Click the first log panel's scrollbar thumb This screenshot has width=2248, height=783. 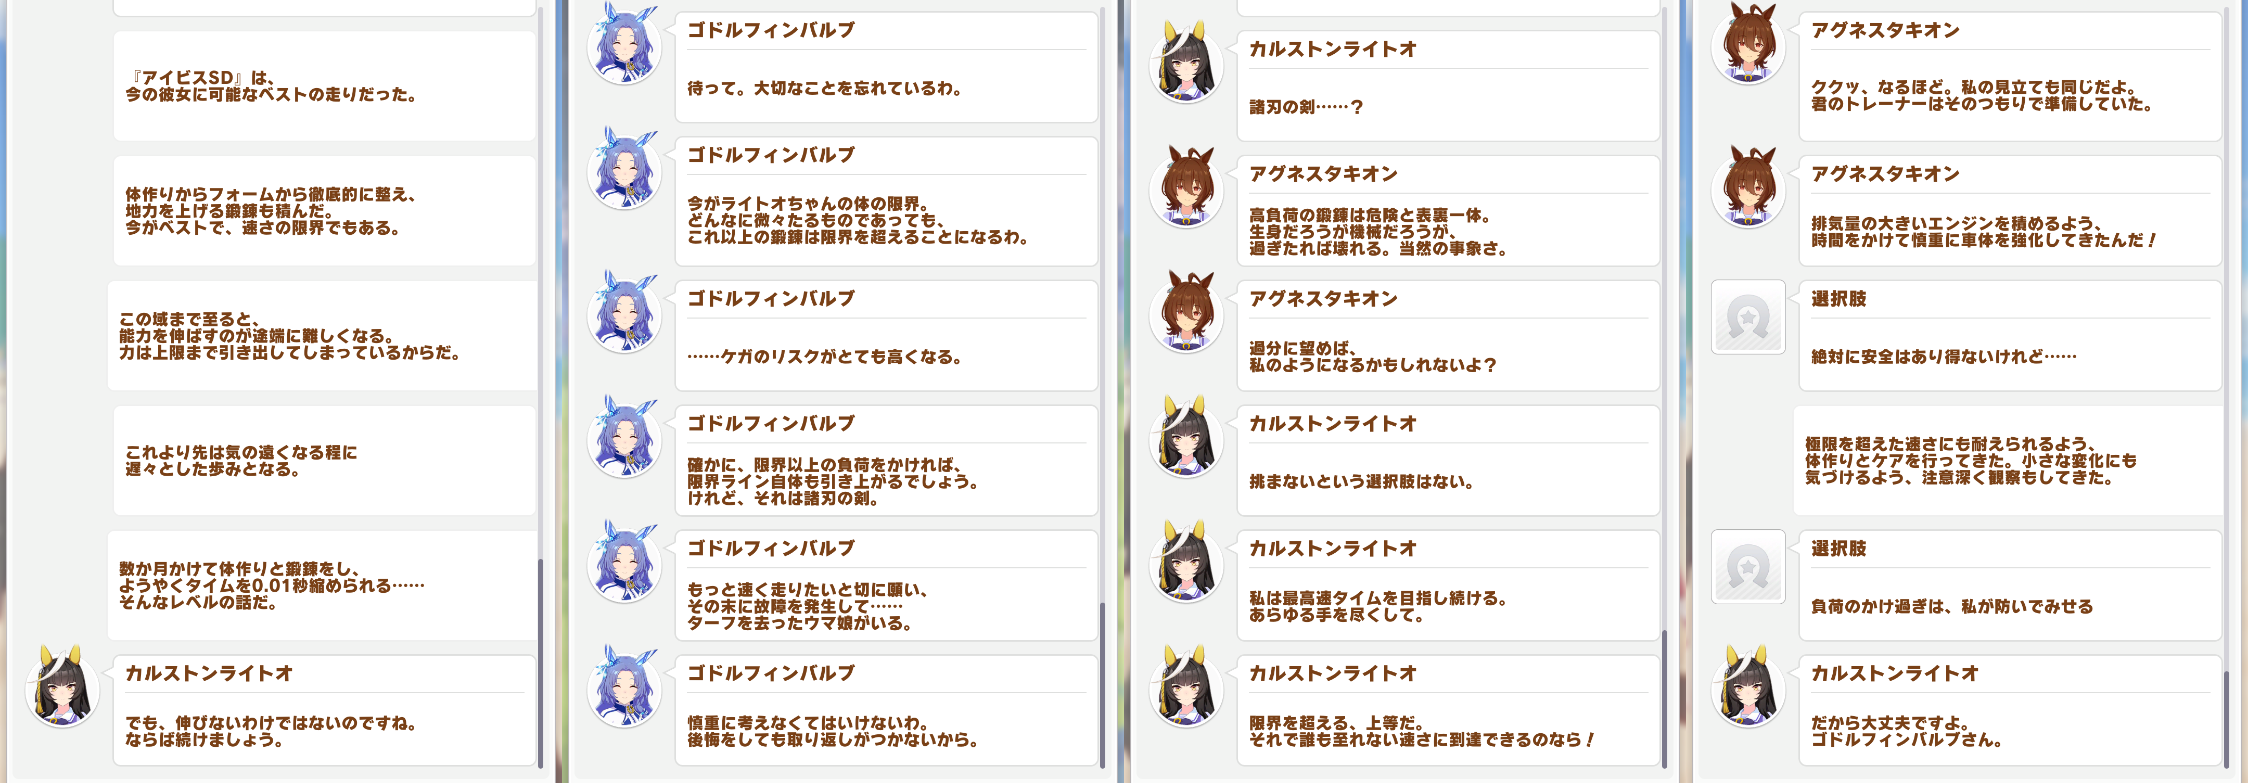(540, 663)
